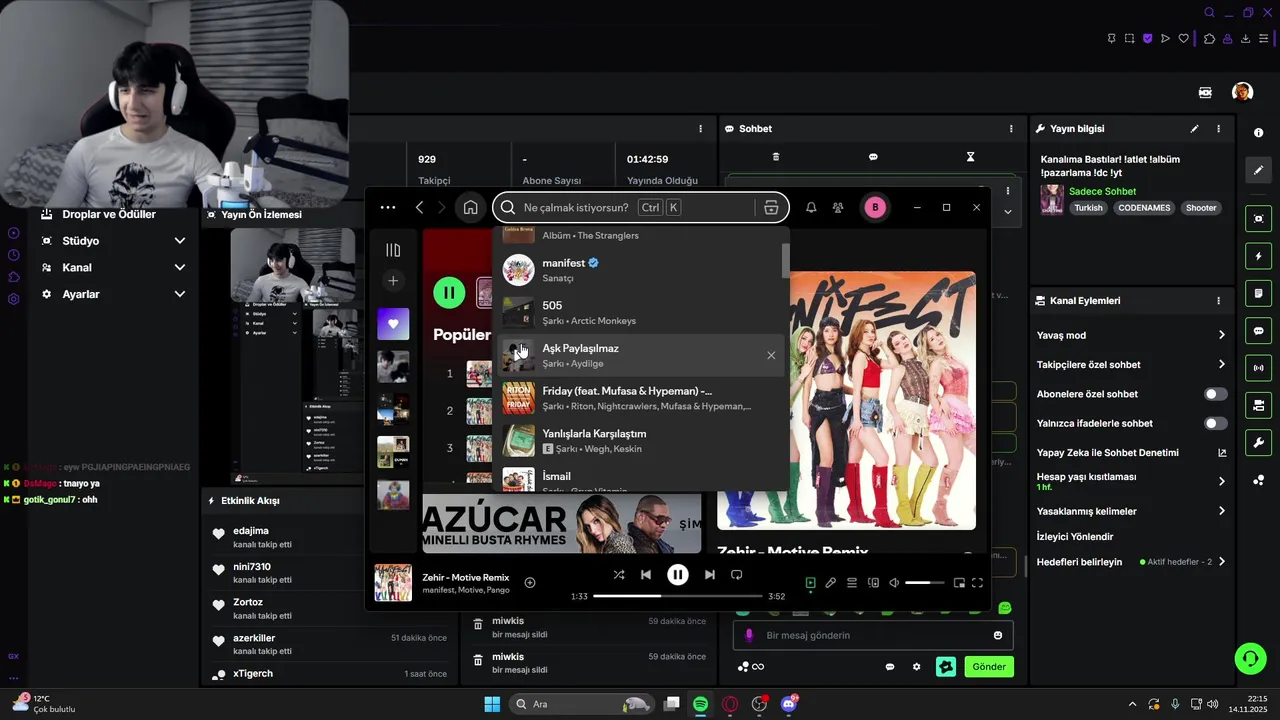Skip to the next track
This screenshot has width=1280, height=720.
pyautogui.click(x=709, y=575)
